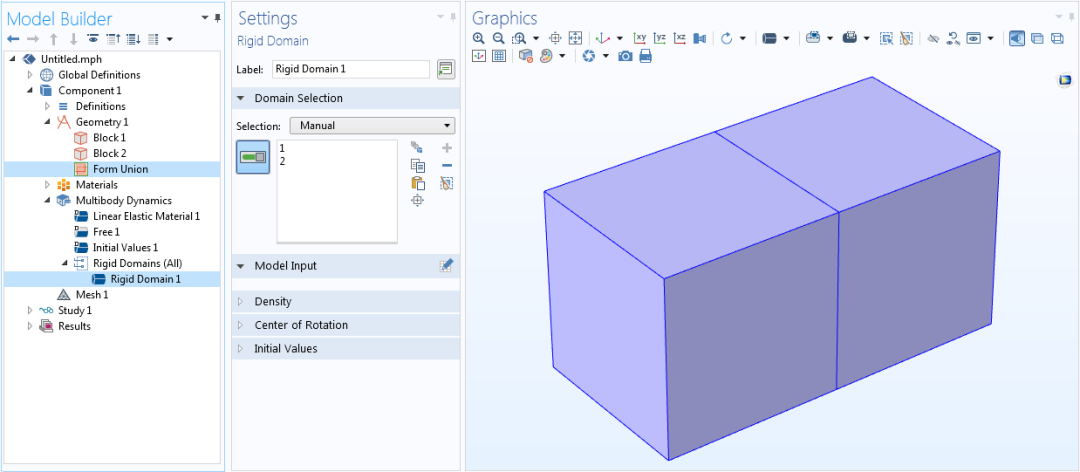The image size is (1080, 472).
Task: Toggle the View Hidden Only icon
Action: click(x=973, y=39)
